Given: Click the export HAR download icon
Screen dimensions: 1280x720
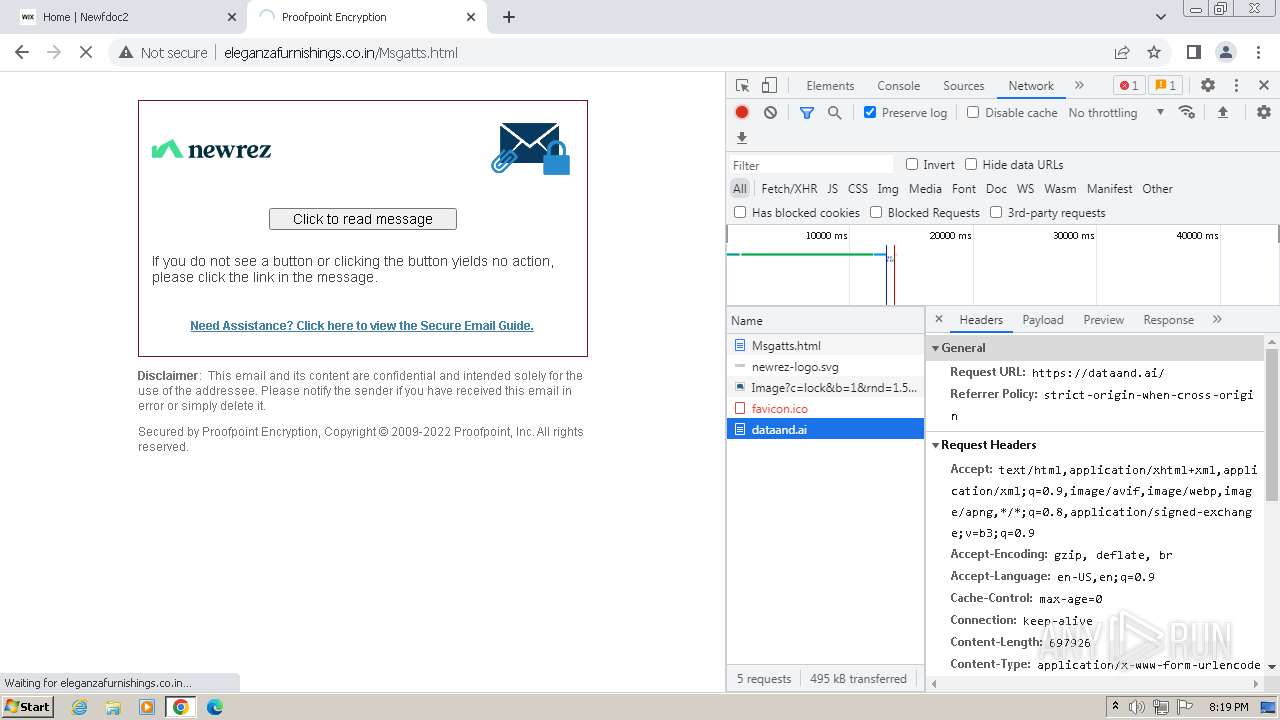Looking at the screenshot, I should (x=742, y=137).
